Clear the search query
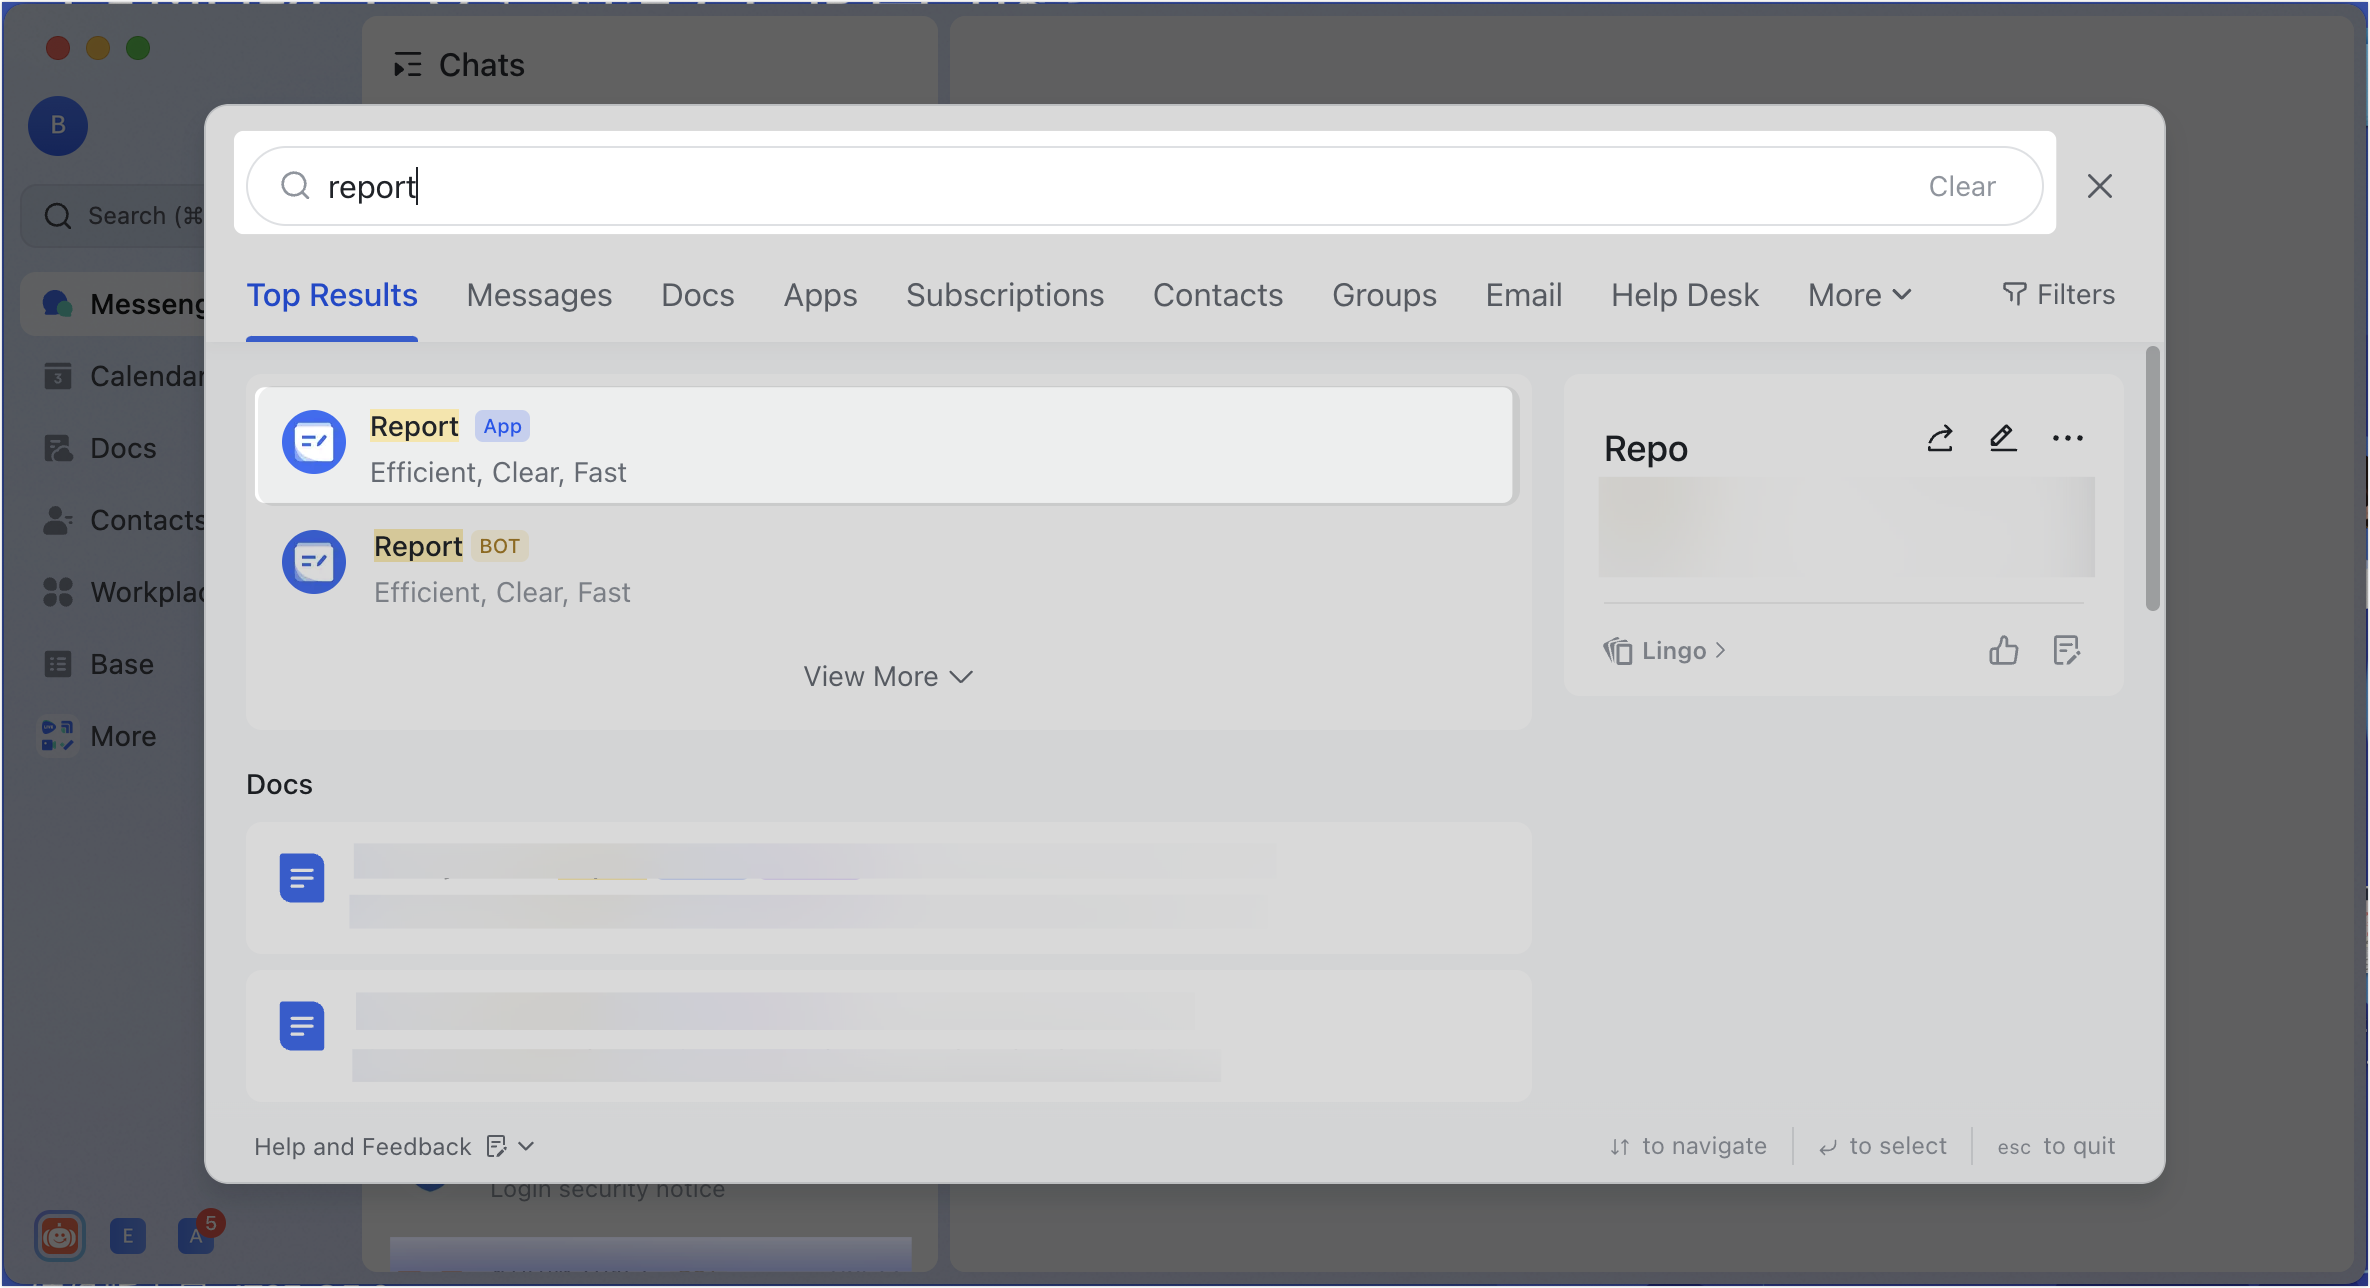 [1961, 186]
